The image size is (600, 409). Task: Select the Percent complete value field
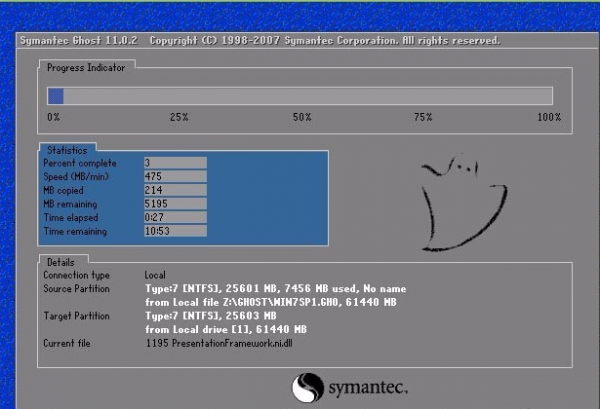(x=175, y=163)
